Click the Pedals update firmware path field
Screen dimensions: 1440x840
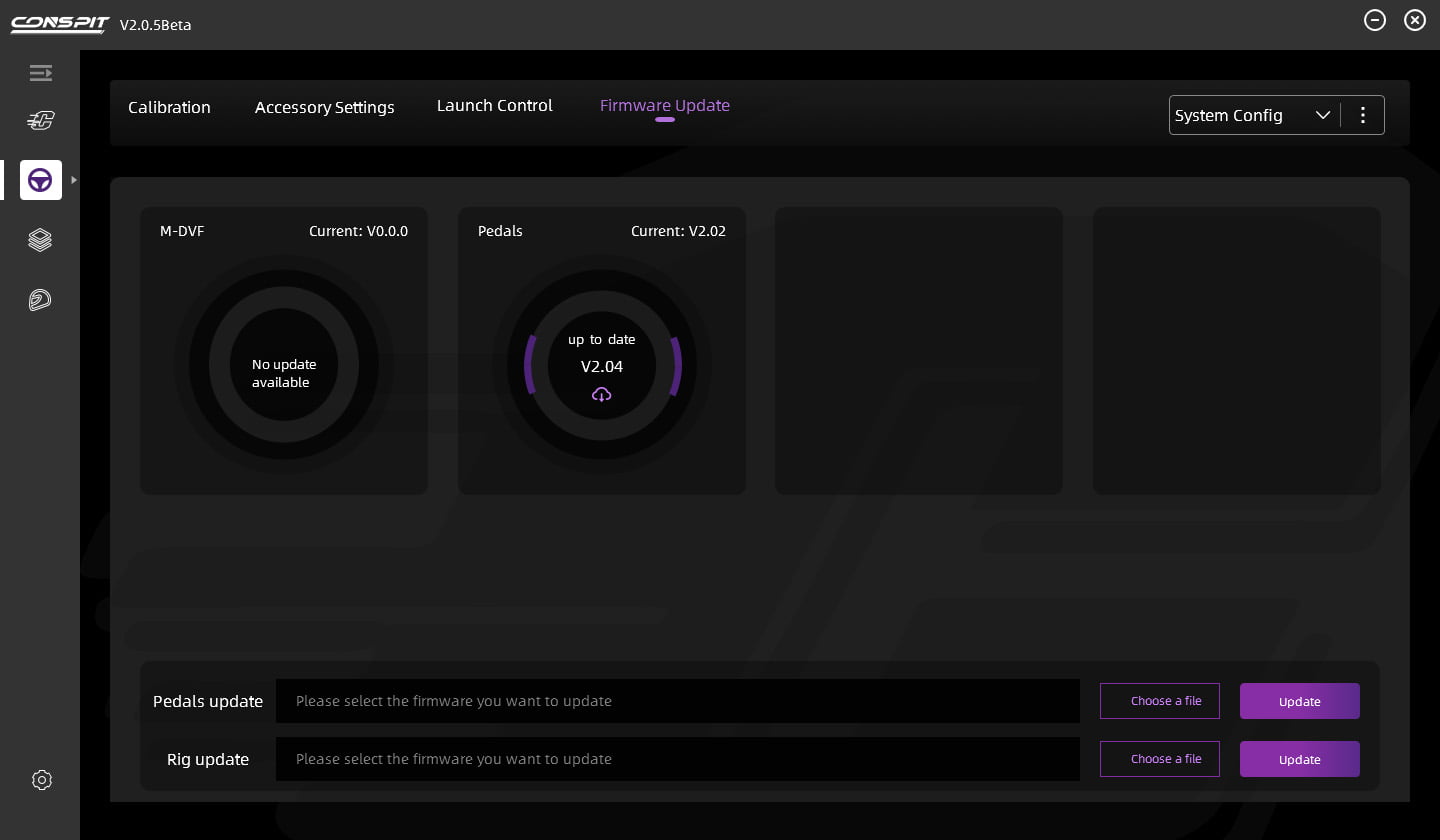click(677, 701)
